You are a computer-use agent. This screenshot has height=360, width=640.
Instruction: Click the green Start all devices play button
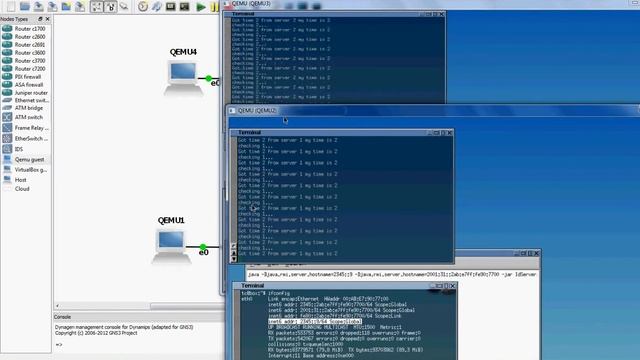pyautogui.click(x=201, y=7)
